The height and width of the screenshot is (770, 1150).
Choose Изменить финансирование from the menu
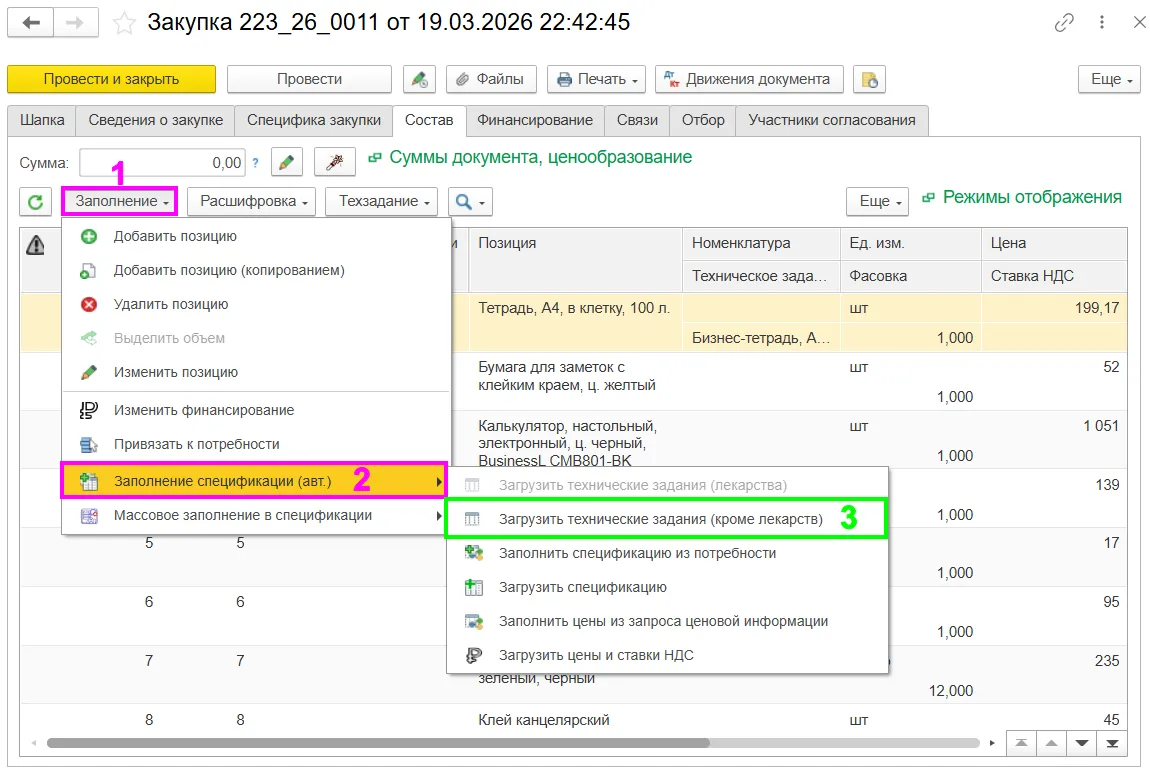coord(255,411)
